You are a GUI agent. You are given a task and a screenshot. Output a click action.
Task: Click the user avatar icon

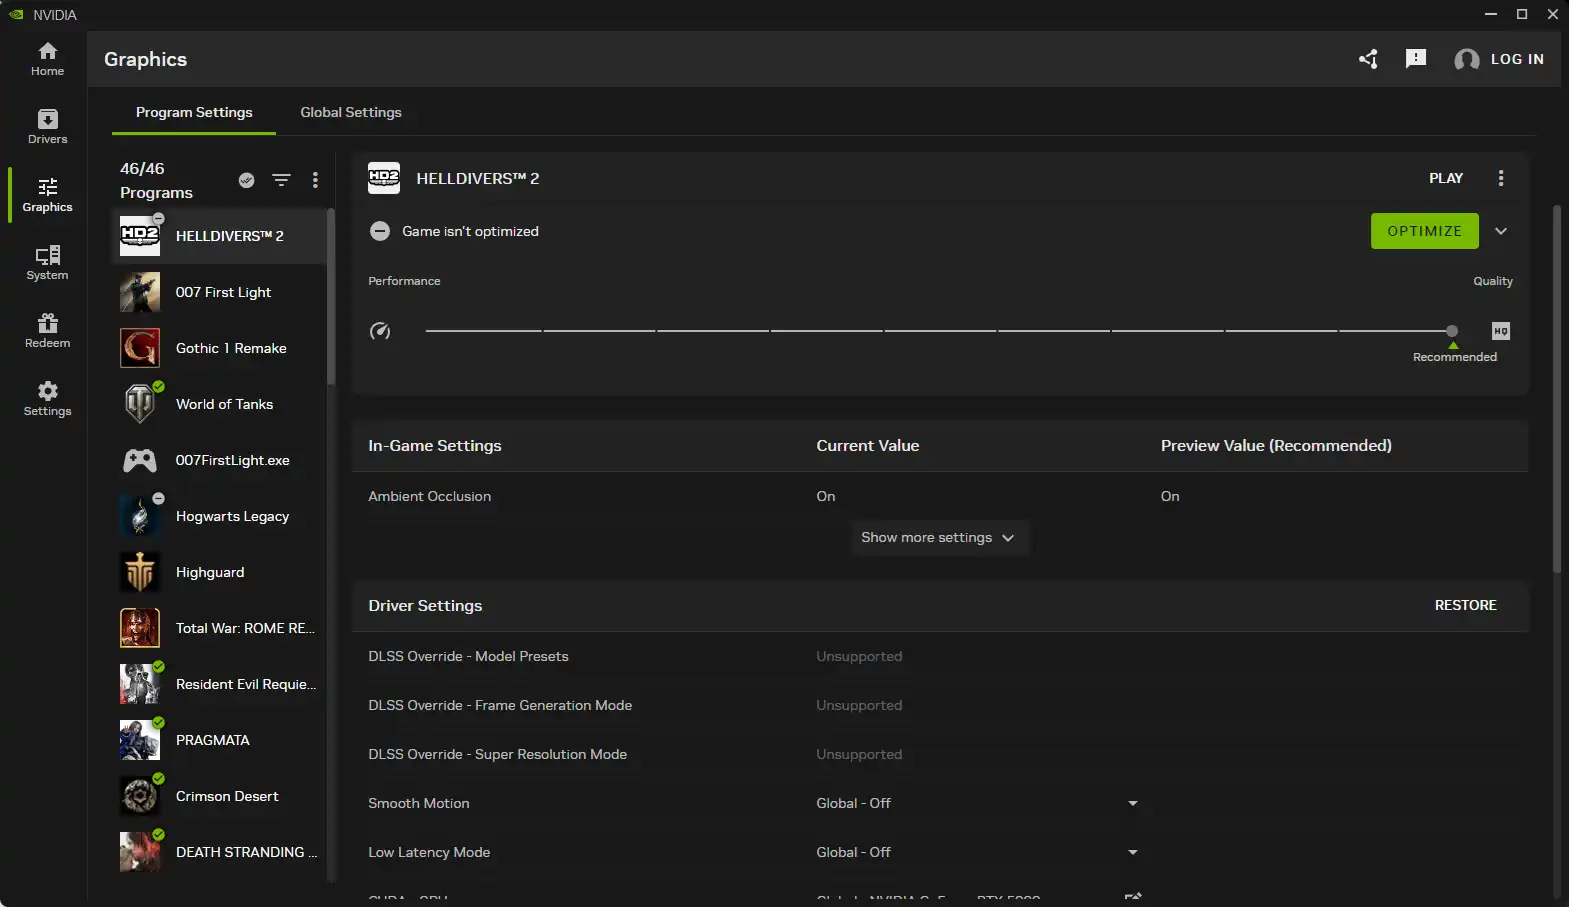(1467, 60)
